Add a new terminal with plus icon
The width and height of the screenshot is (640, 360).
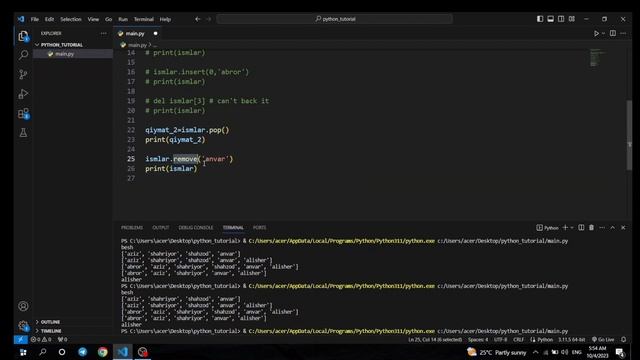point(565,227)
